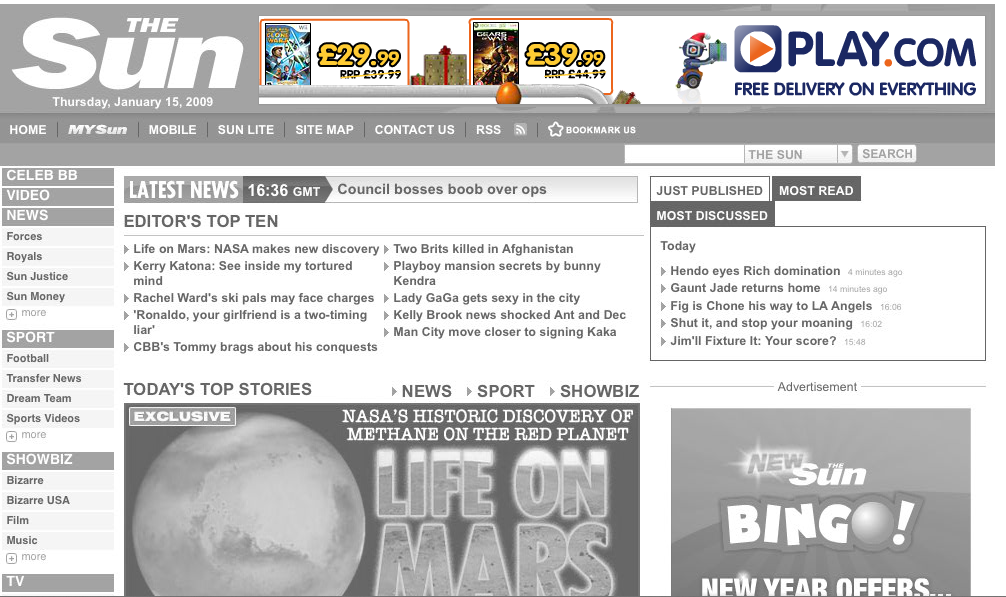Open Sun Justice sidebar link
1006x597 pixels.
click(58, 276)
